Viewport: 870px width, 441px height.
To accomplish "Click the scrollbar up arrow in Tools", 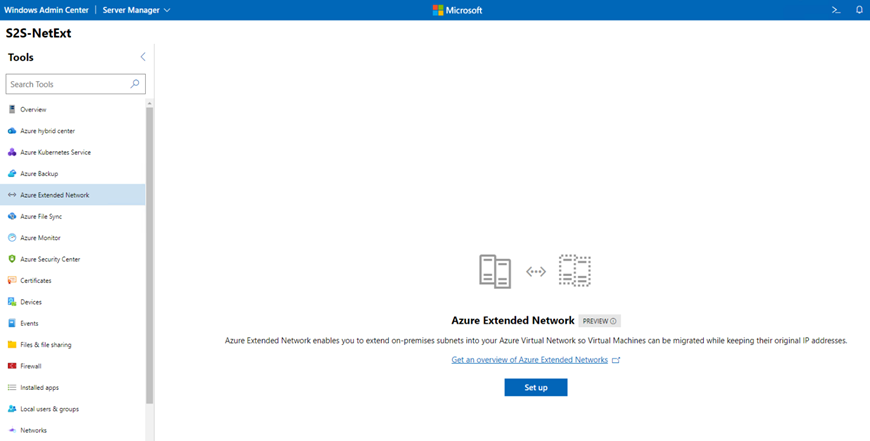I will pos(149,103).
